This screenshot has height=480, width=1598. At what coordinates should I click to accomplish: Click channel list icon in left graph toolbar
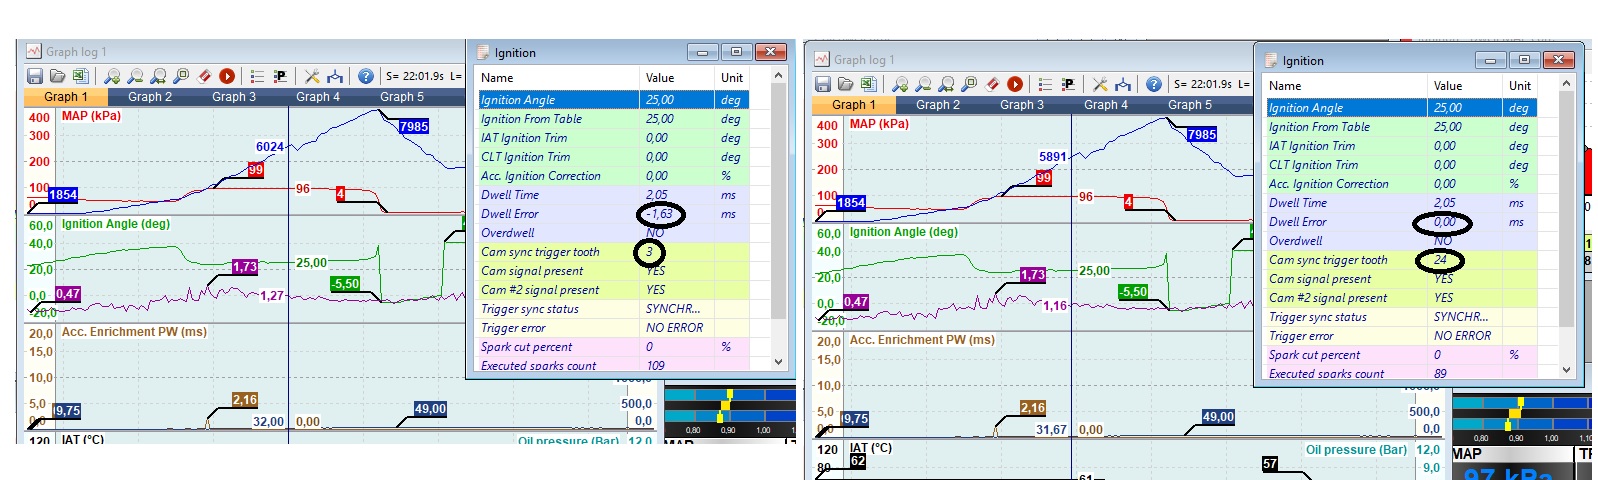click(257, 76)
